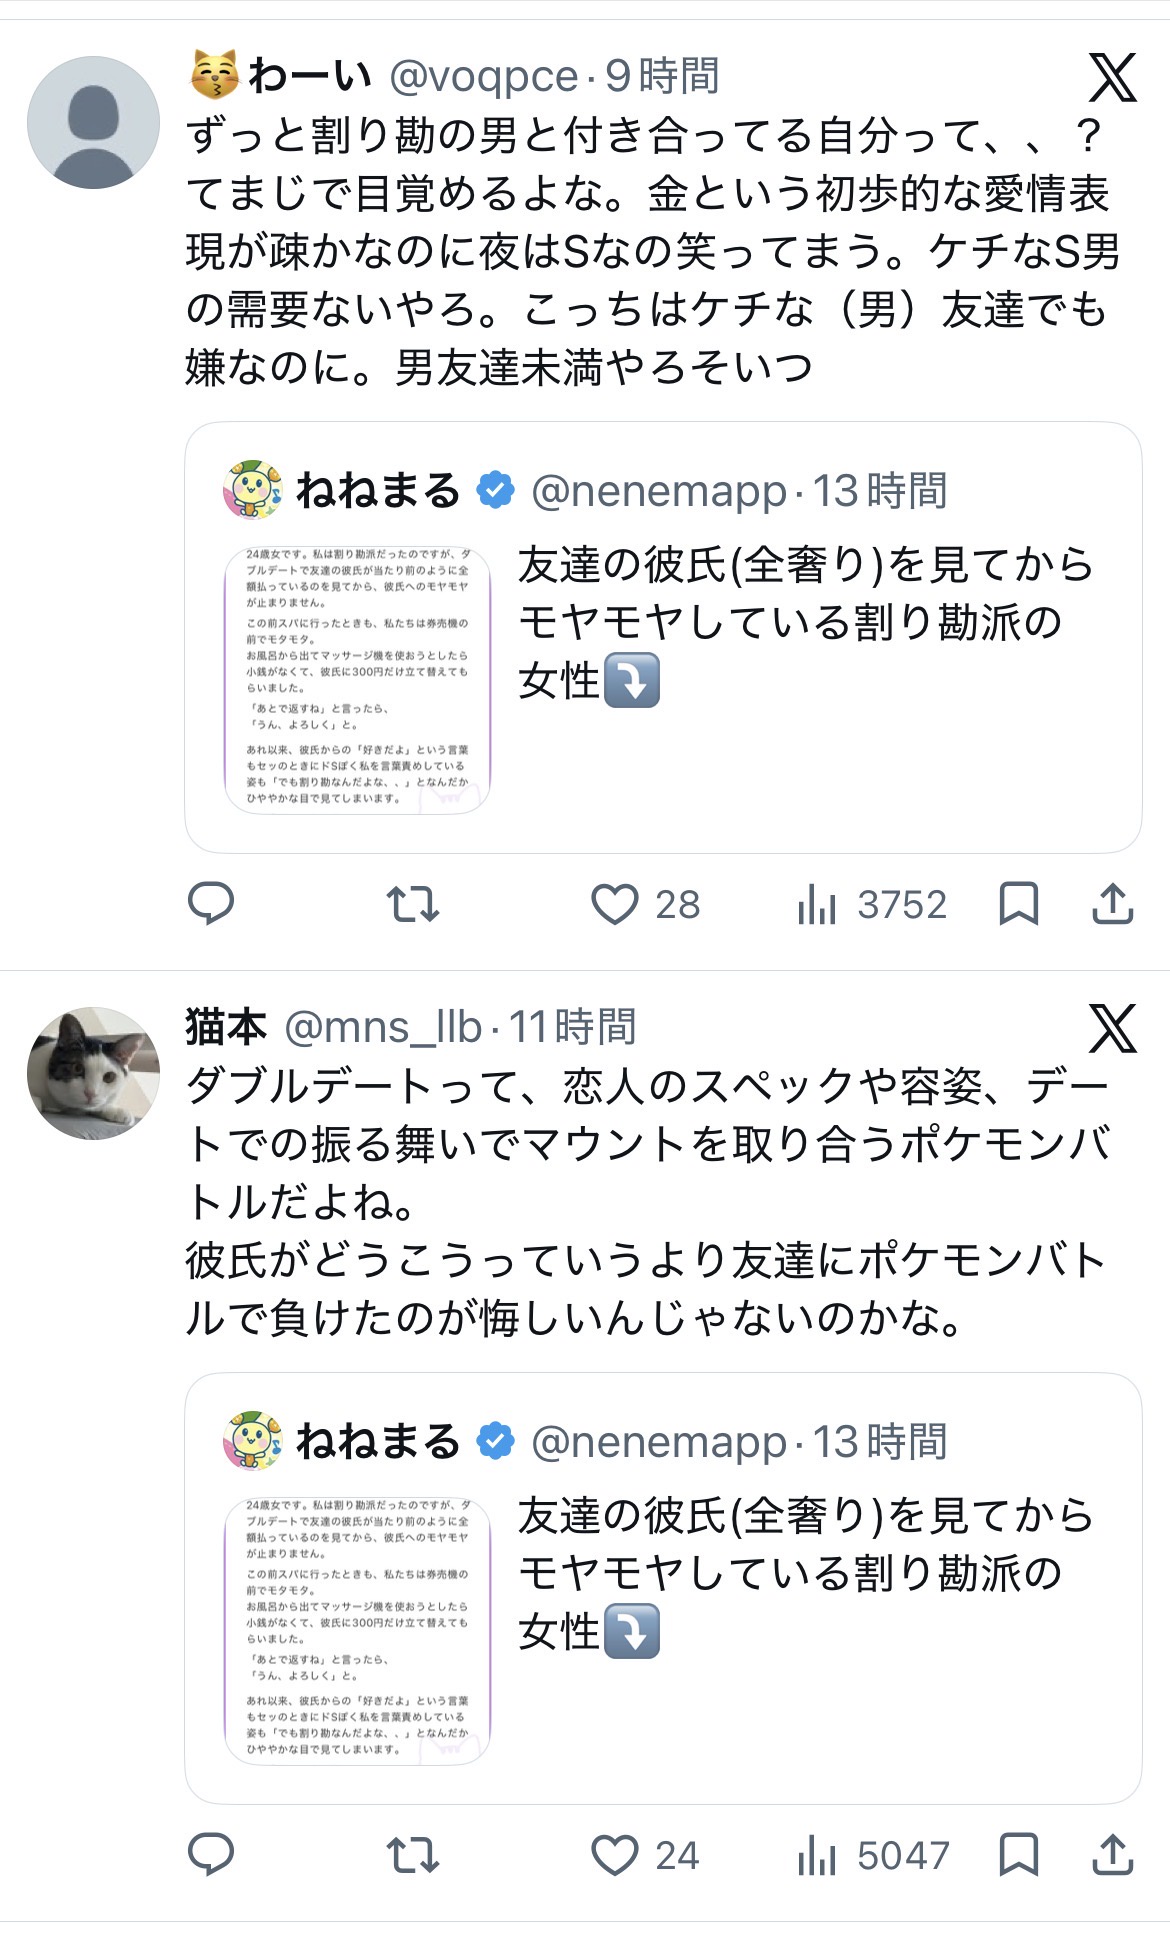Viewport: 1170px width, 1934px height.
Task: Open the X logo on 猫本 tweet
Action: point(1113,1029)
